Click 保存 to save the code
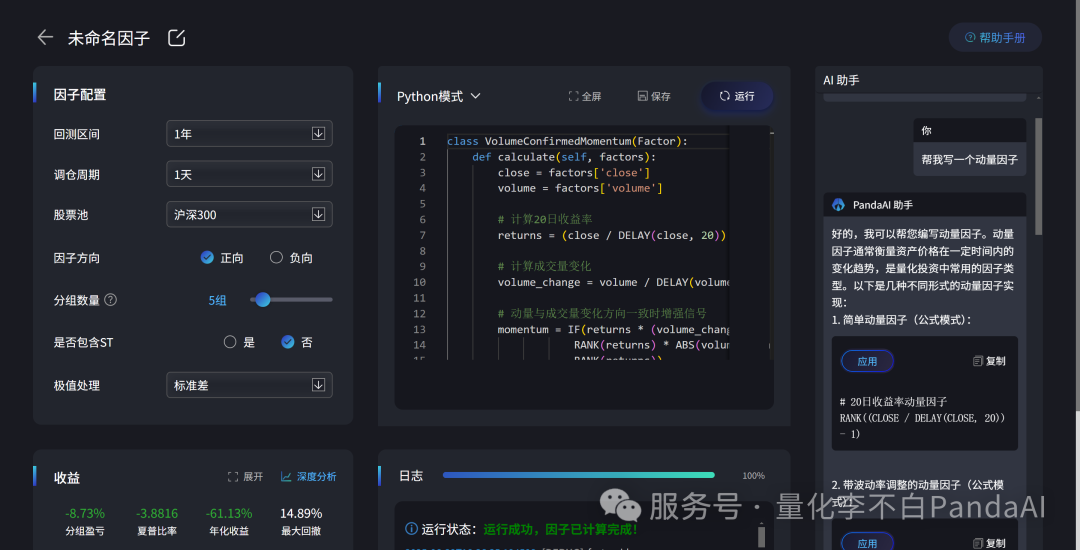Viewport: 1080px width, 550px height. coord(654,96)
